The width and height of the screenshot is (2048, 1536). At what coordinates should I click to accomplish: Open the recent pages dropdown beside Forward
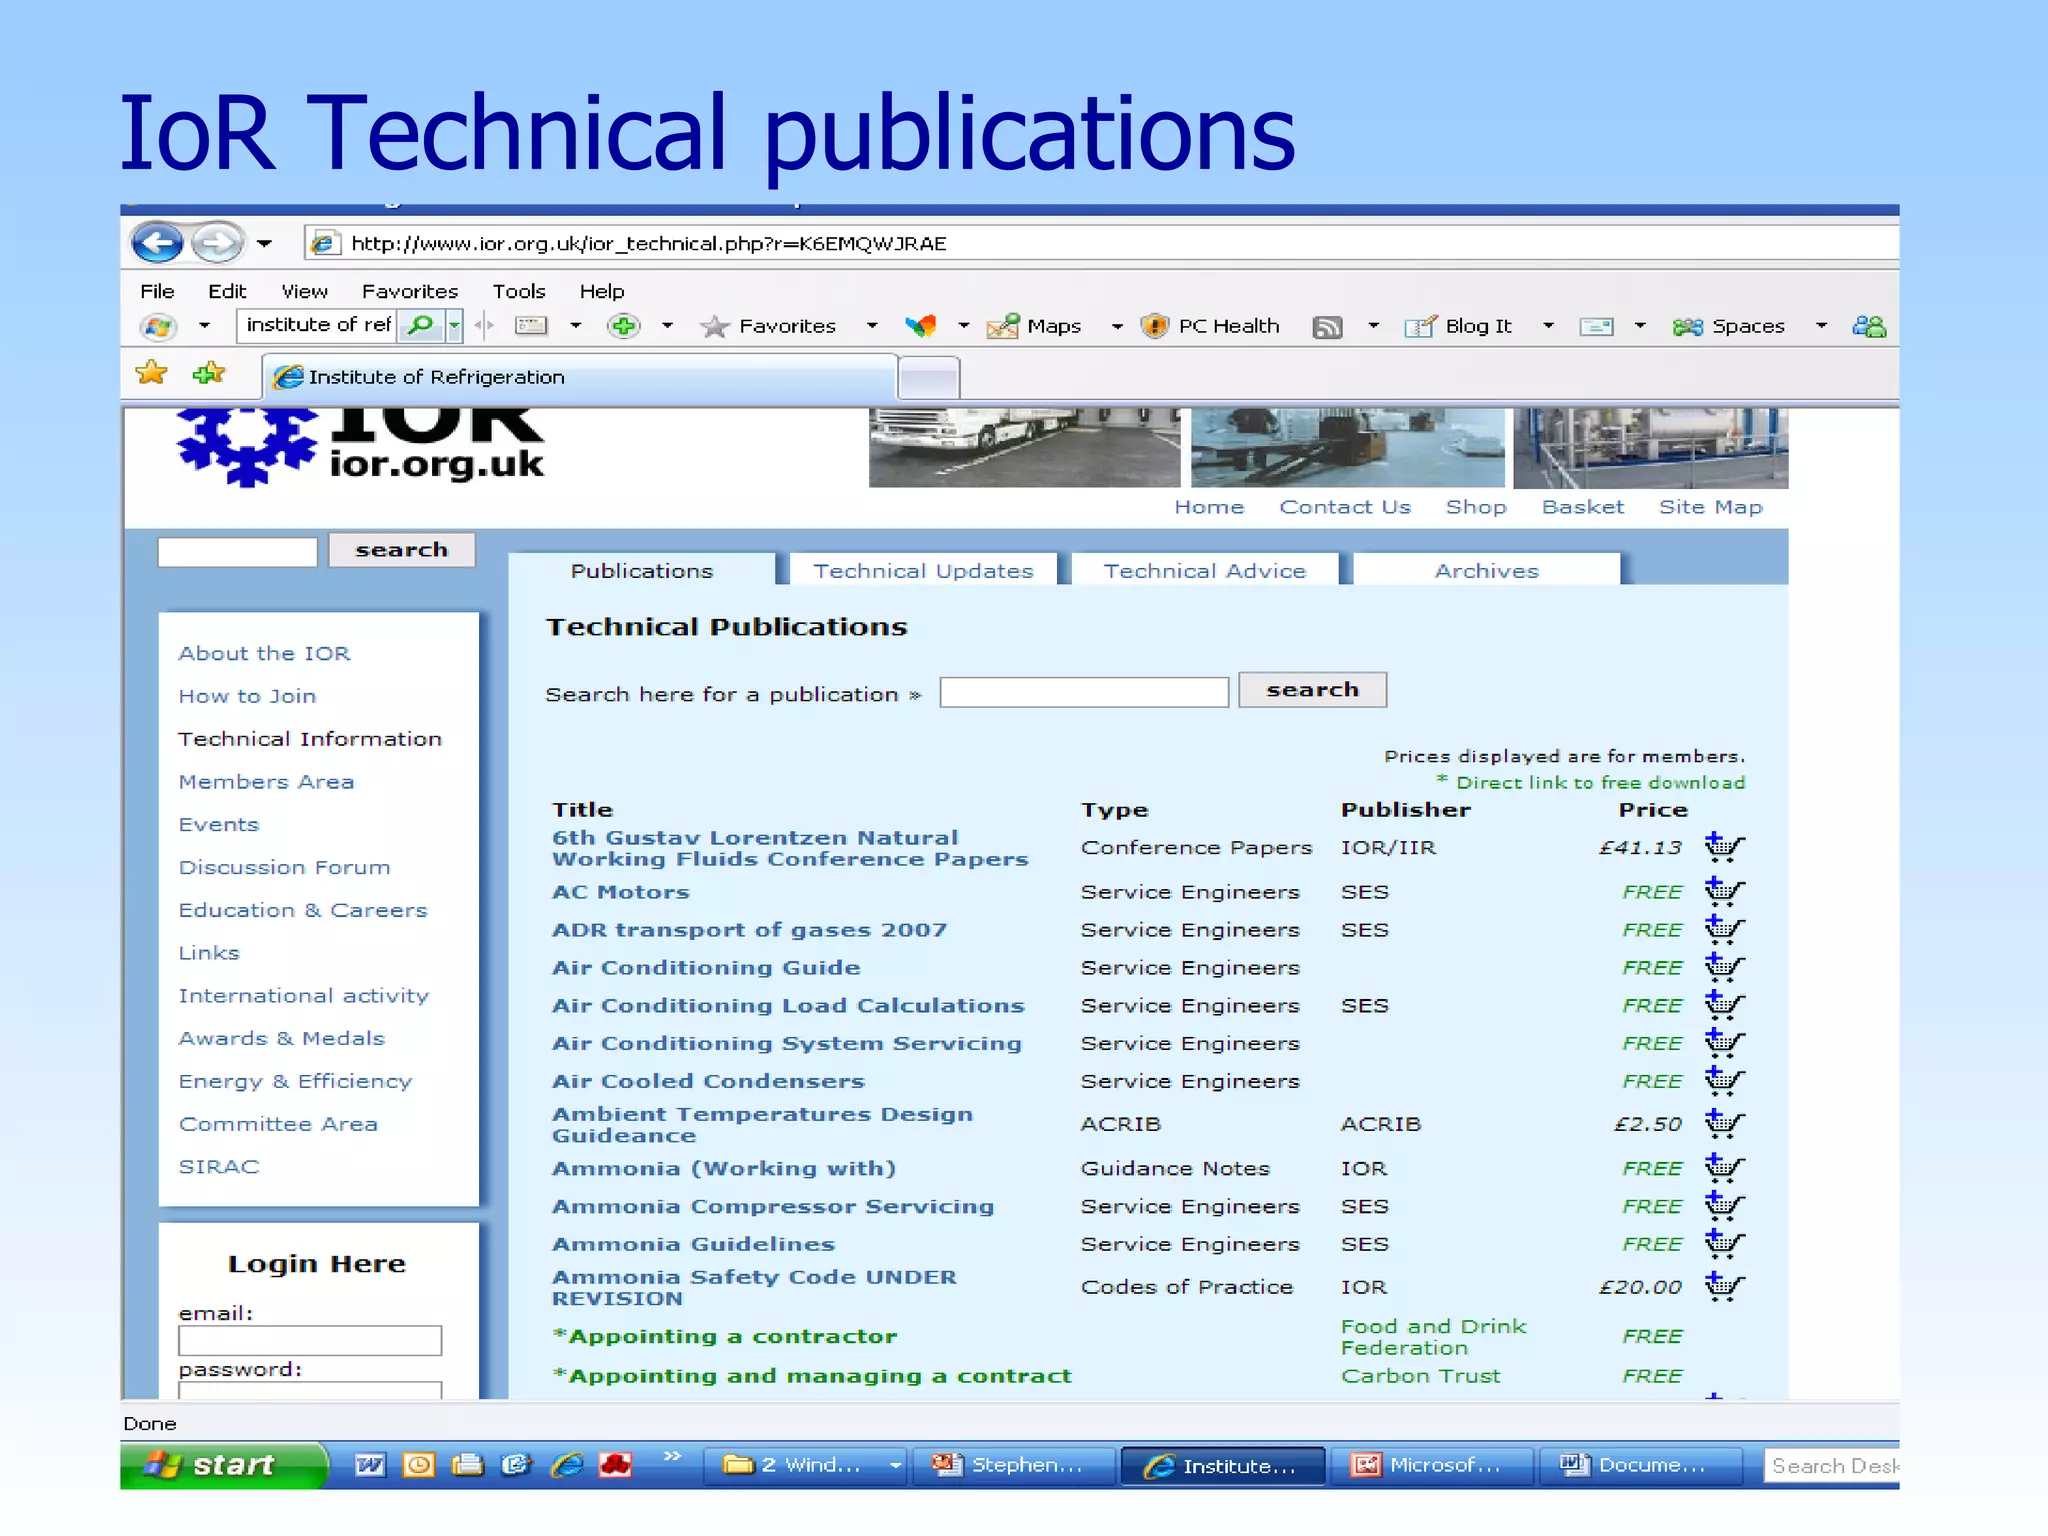(264, 243)
